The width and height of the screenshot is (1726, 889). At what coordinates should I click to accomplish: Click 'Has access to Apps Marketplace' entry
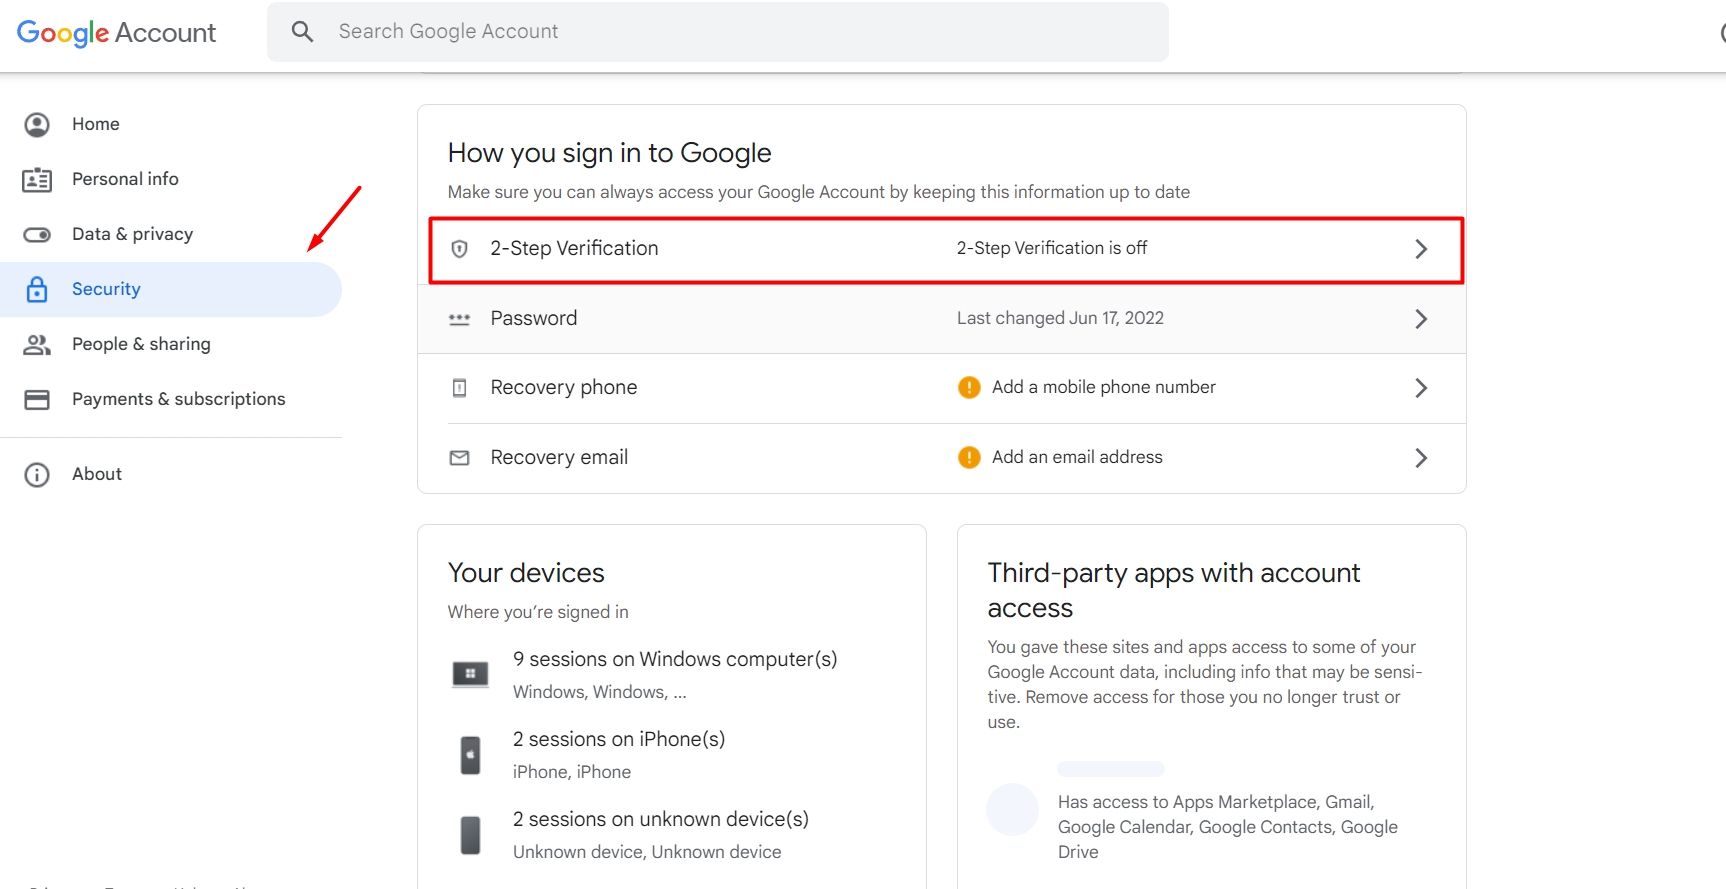(x=1228, y=827)
